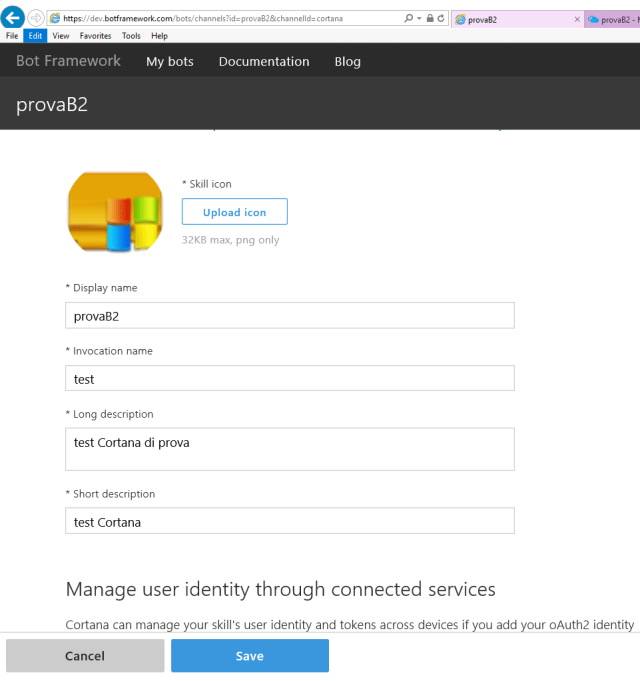Open the address bar dropdown arrow
Image resolution: width=640 pixels, height=681 pixels.
pos(419,18)
